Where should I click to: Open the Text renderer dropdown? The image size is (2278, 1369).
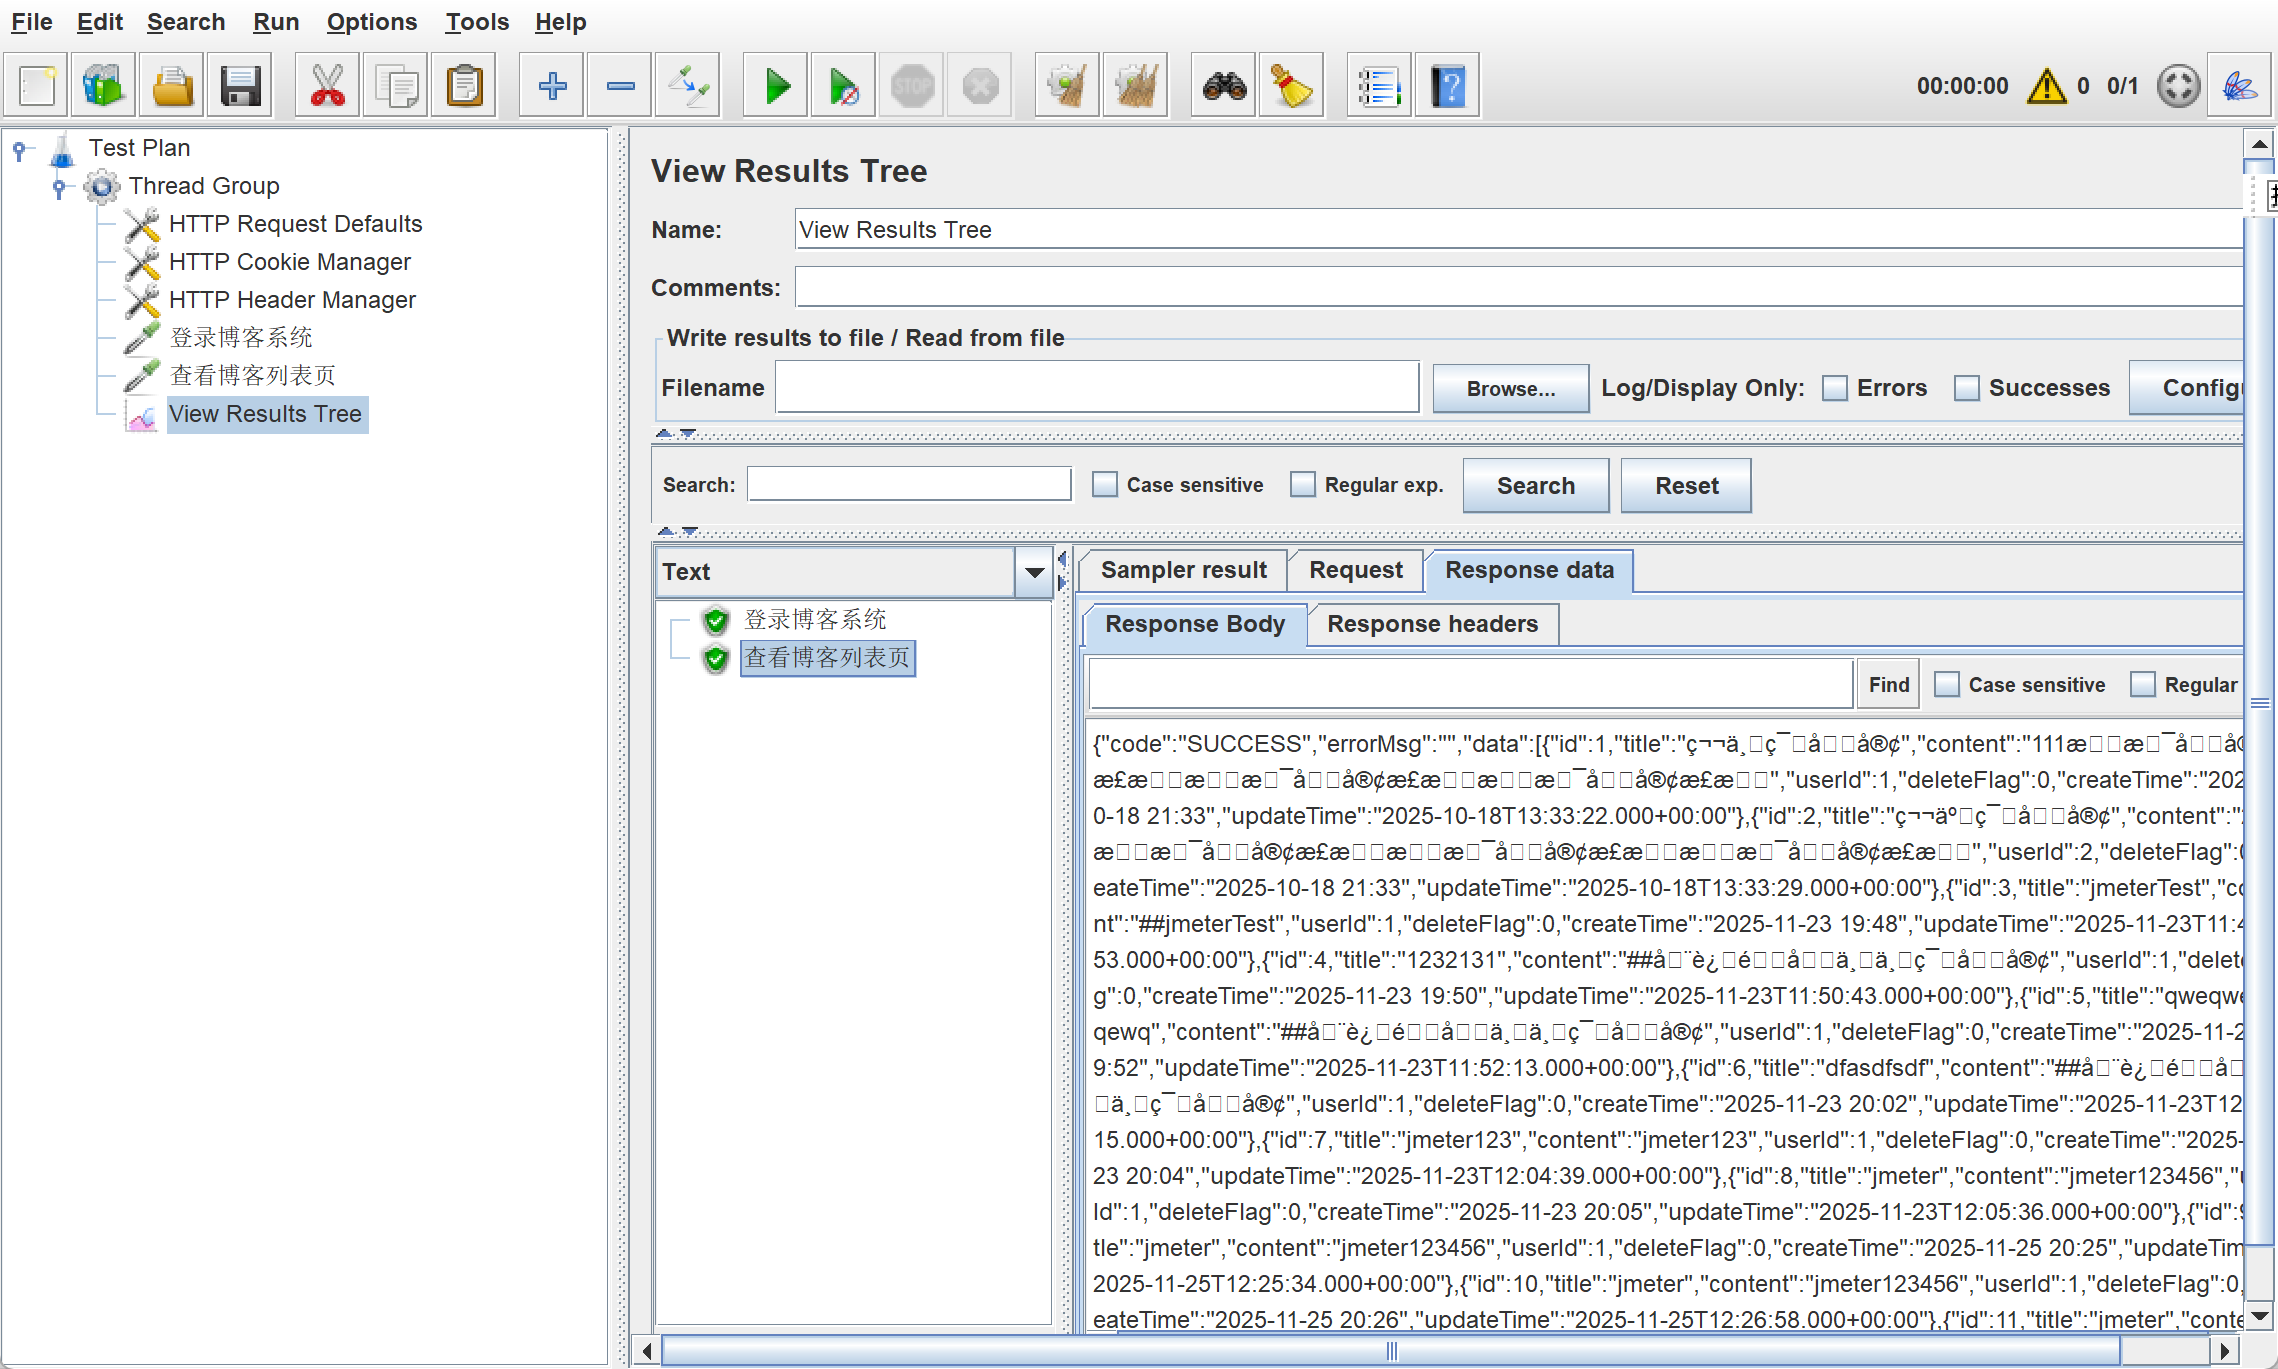coord(1034,572)
